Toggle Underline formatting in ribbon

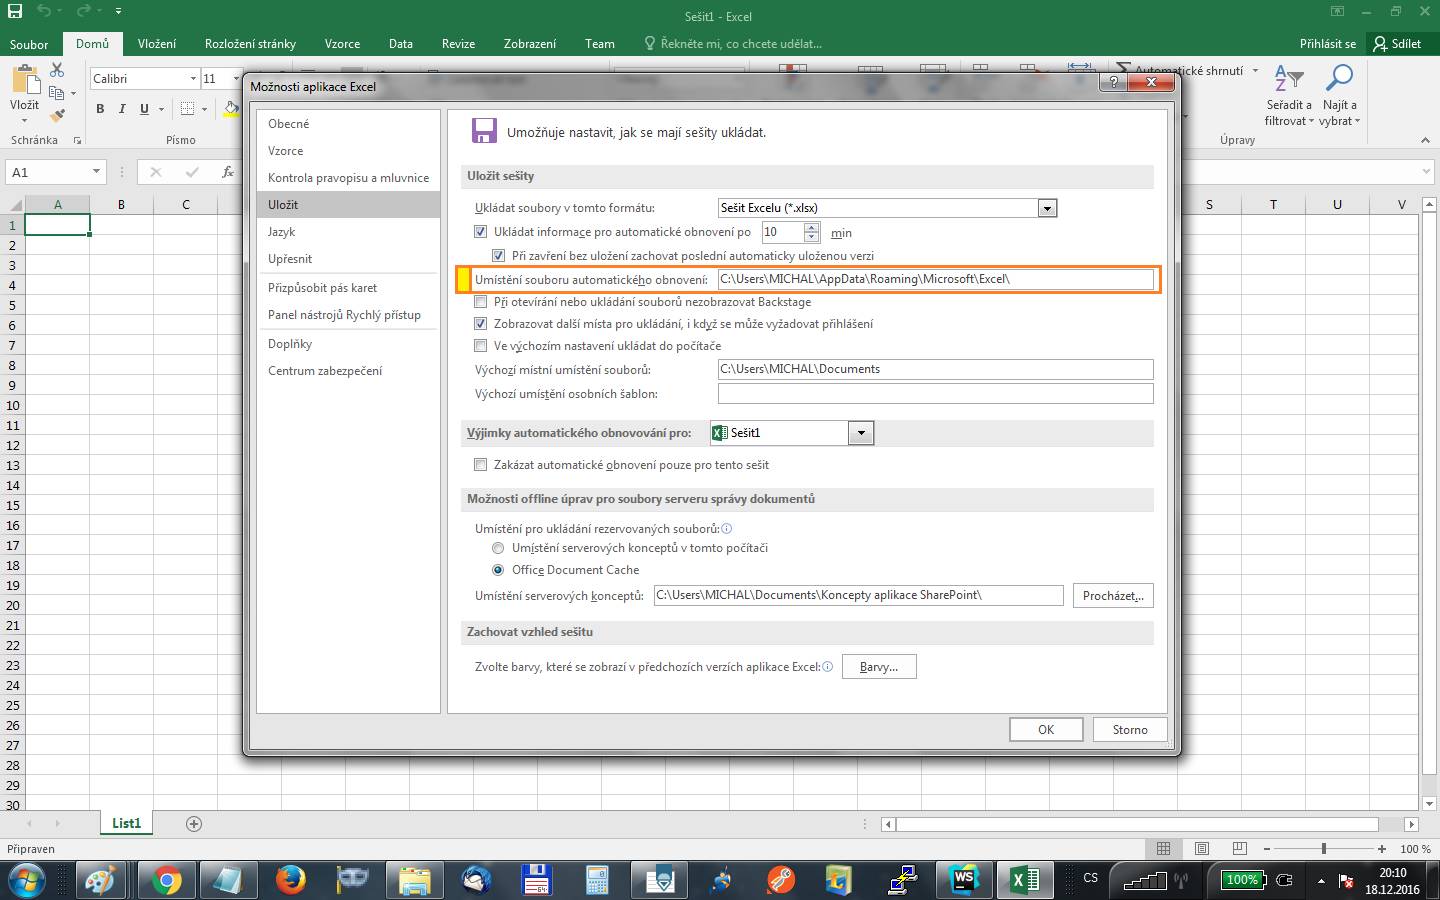pos(144,109)
